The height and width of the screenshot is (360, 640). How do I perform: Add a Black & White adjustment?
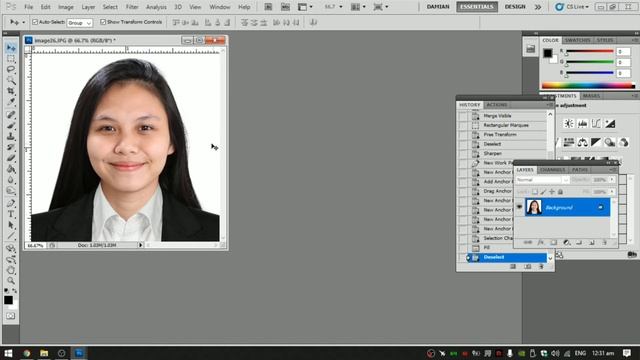[596, 142]
